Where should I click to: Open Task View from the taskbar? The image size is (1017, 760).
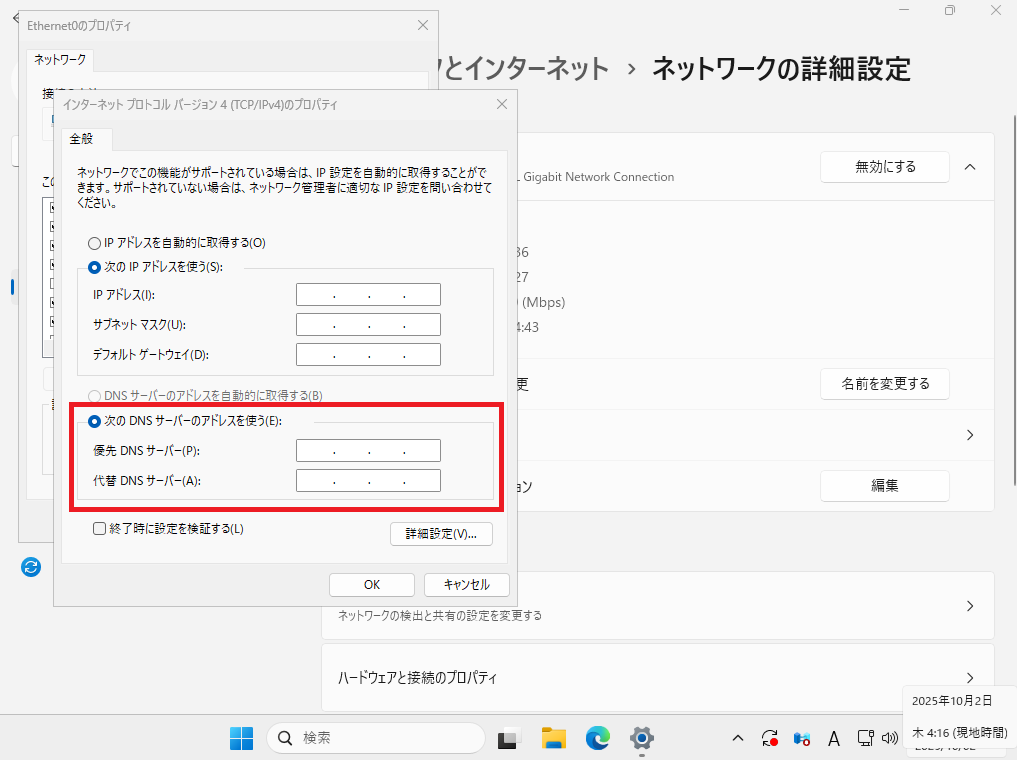pyautogui.click(x=510, y=739)
